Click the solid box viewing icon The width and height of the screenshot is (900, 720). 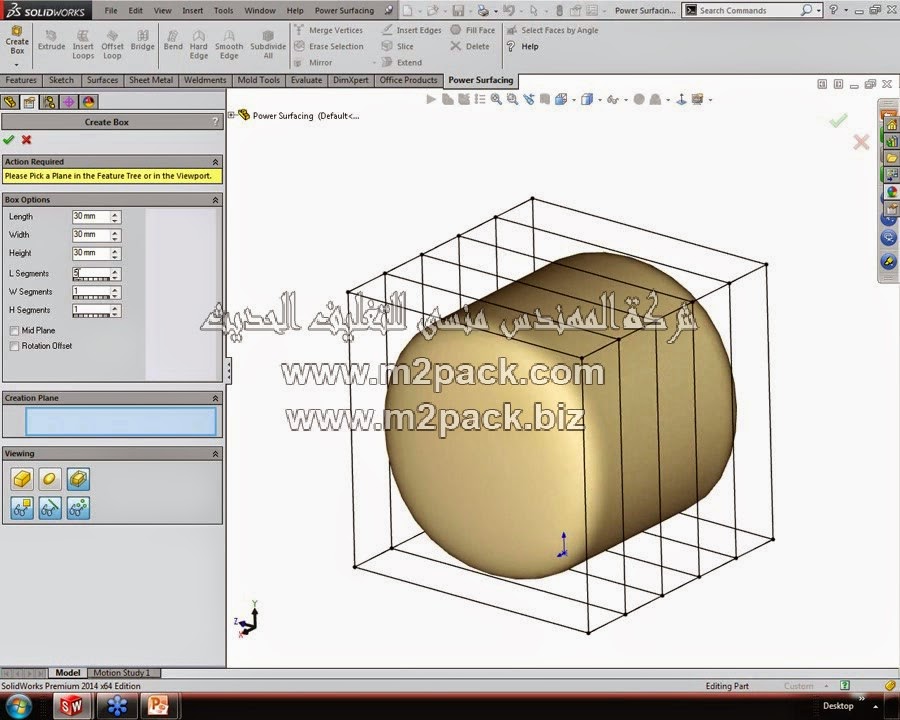[22, 479]
